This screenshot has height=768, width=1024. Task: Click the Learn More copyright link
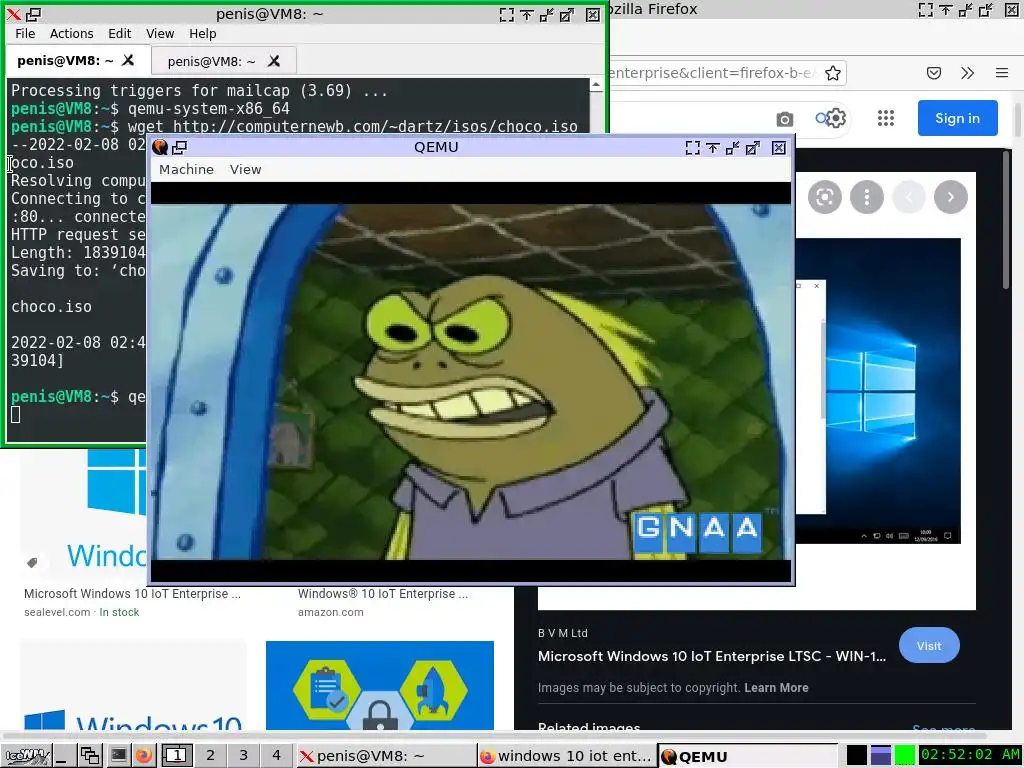[776, 688]
